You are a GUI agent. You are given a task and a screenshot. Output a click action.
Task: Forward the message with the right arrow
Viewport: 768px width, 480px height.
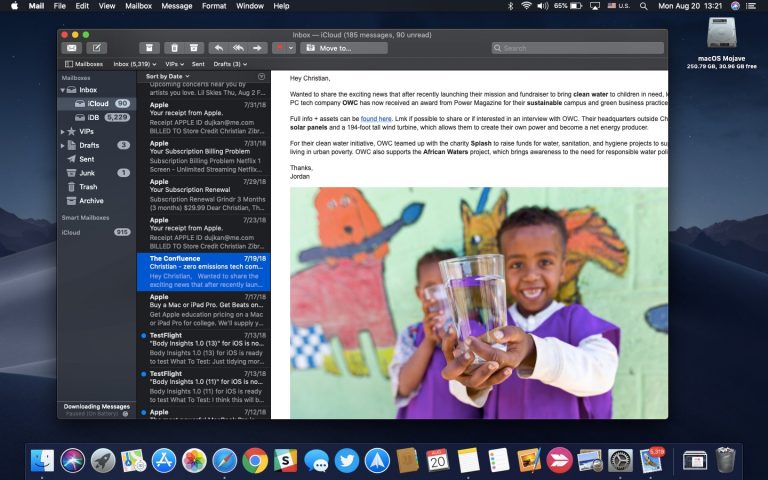coord(258,48)
